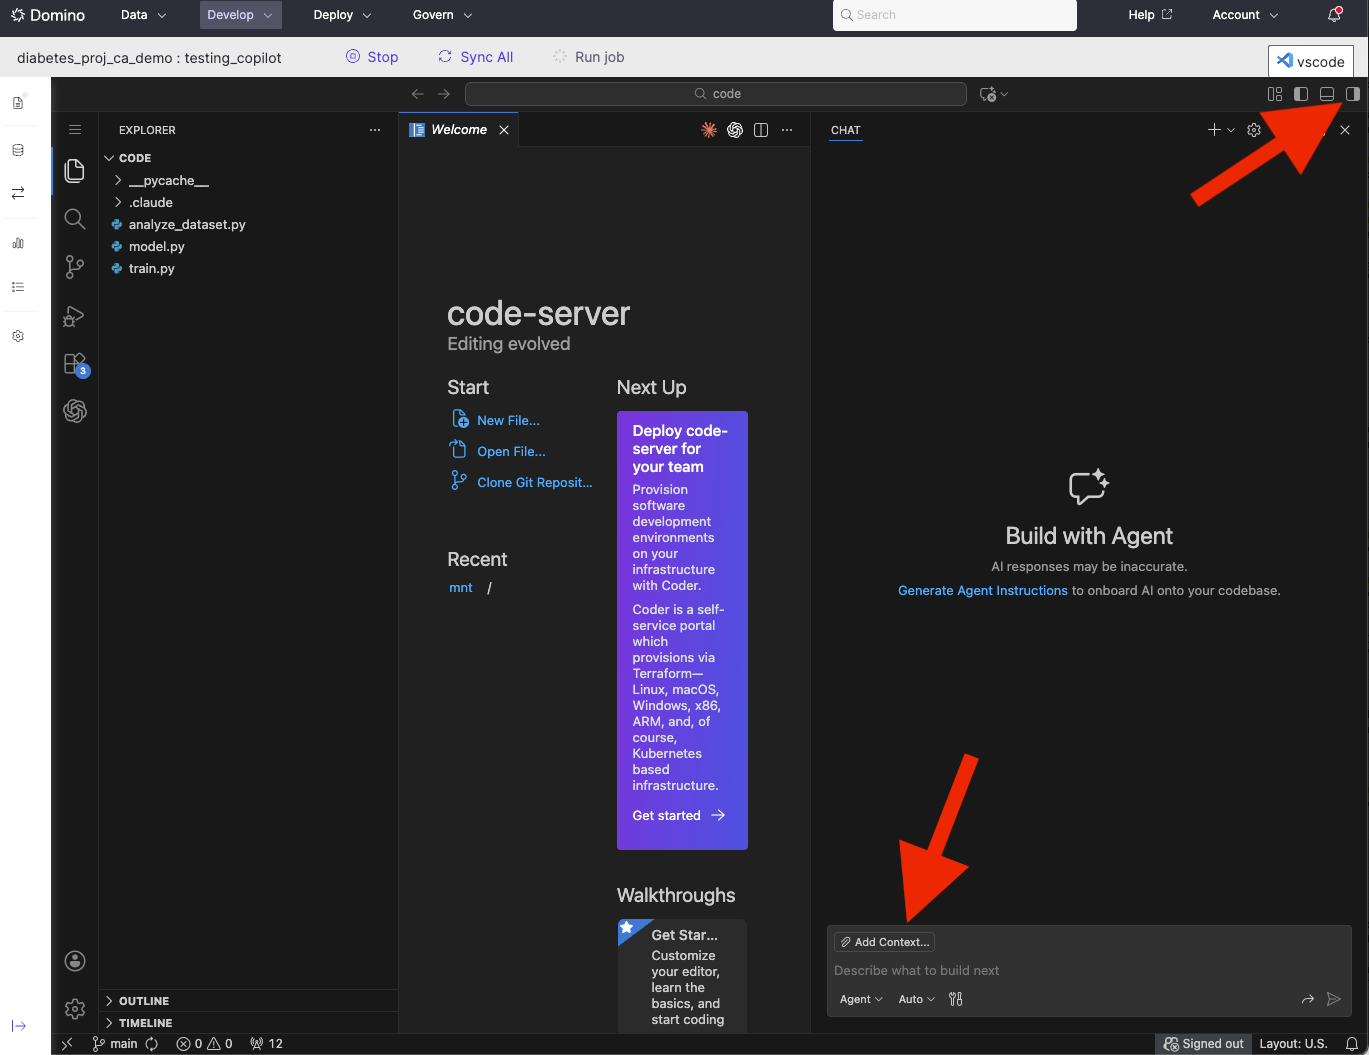Go back with the left arrow
This screenshot has width=1369, height=1055.
[x=418, y=94]
